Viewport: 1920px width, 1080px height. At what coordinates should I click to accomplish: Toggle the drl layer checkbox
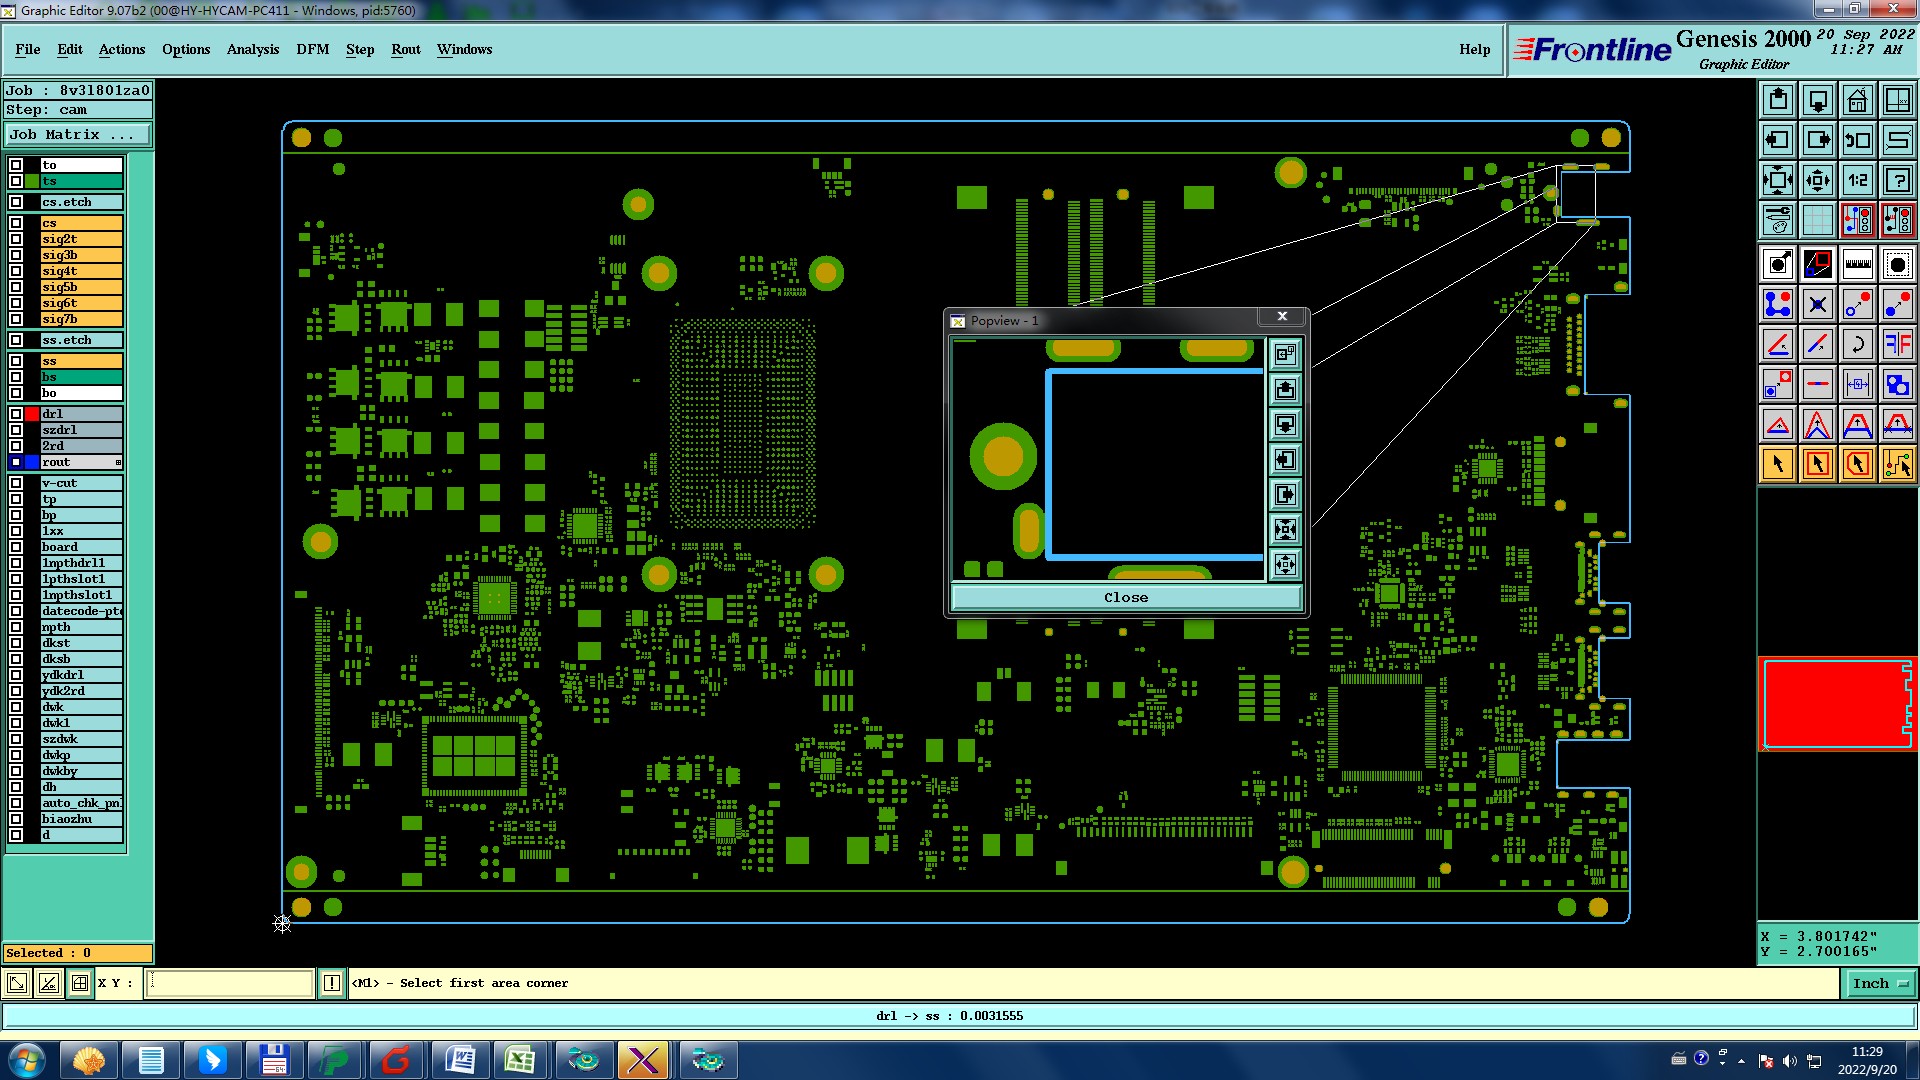click(x=16, y=414)
